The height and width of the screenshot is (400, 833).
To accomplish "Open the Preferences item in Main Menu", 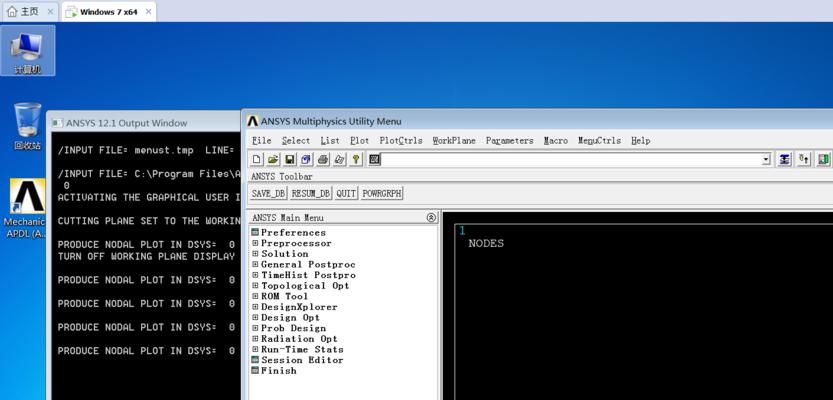I will (293, 233).
